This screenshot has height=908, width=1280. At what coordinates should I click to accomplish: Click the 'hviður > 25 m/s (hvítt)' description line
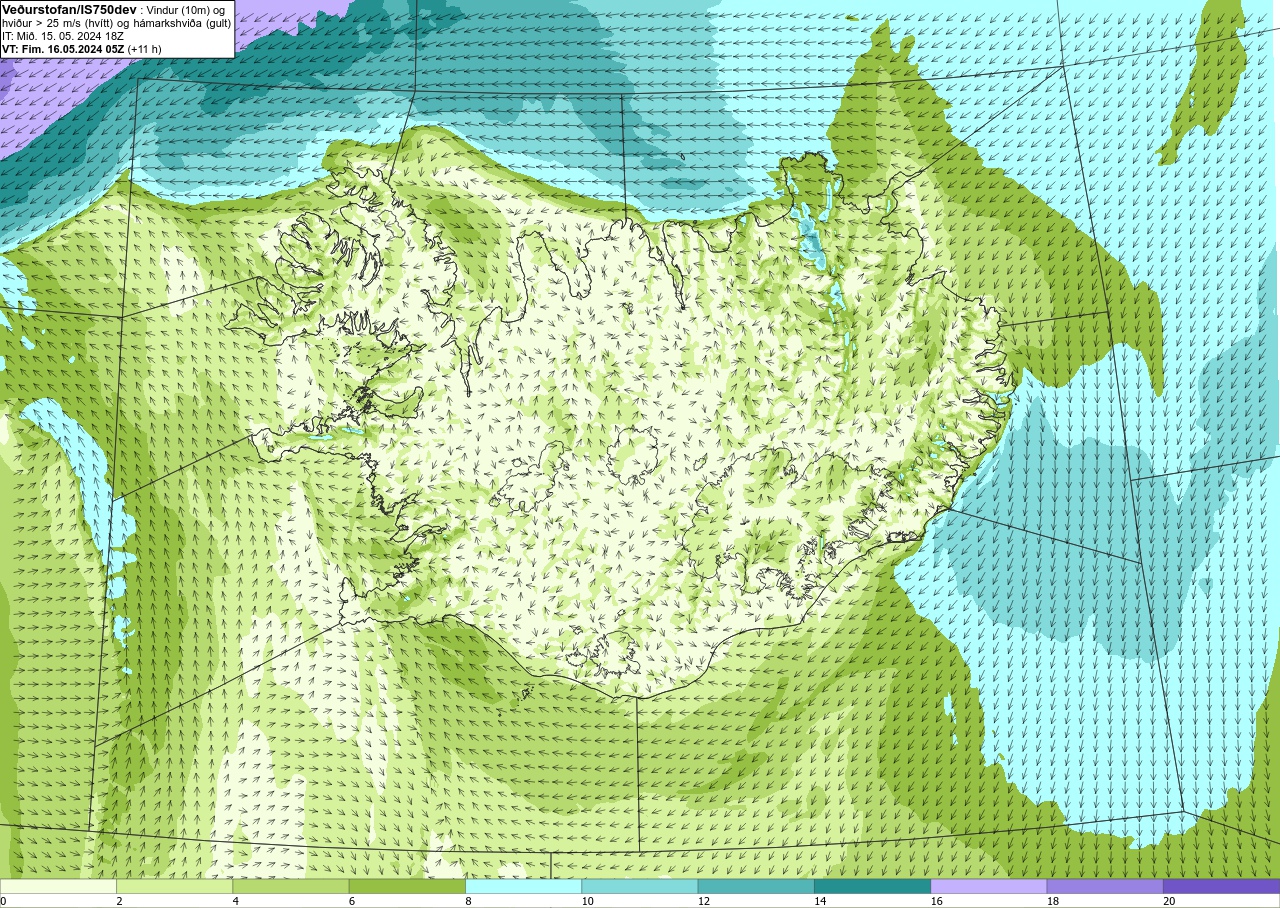coord(116,23)
